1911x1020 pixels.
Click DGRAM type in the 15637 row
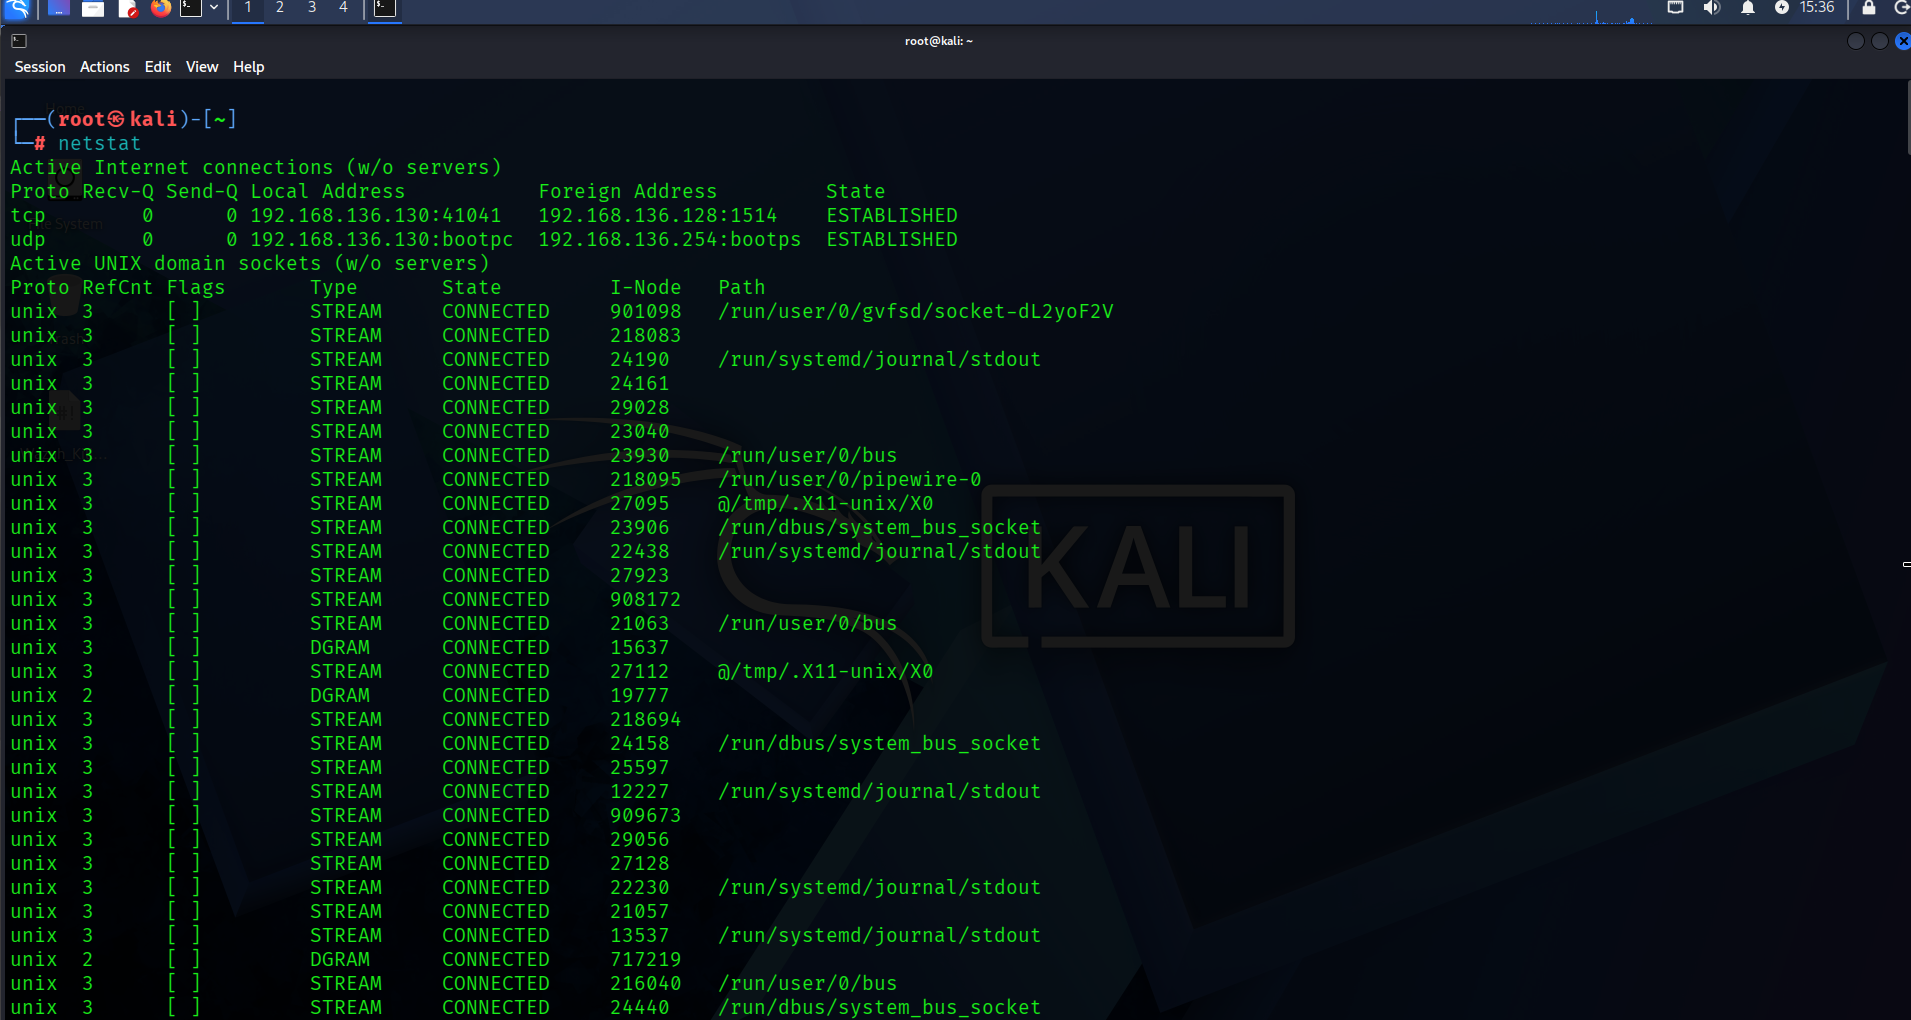[340, 648]
